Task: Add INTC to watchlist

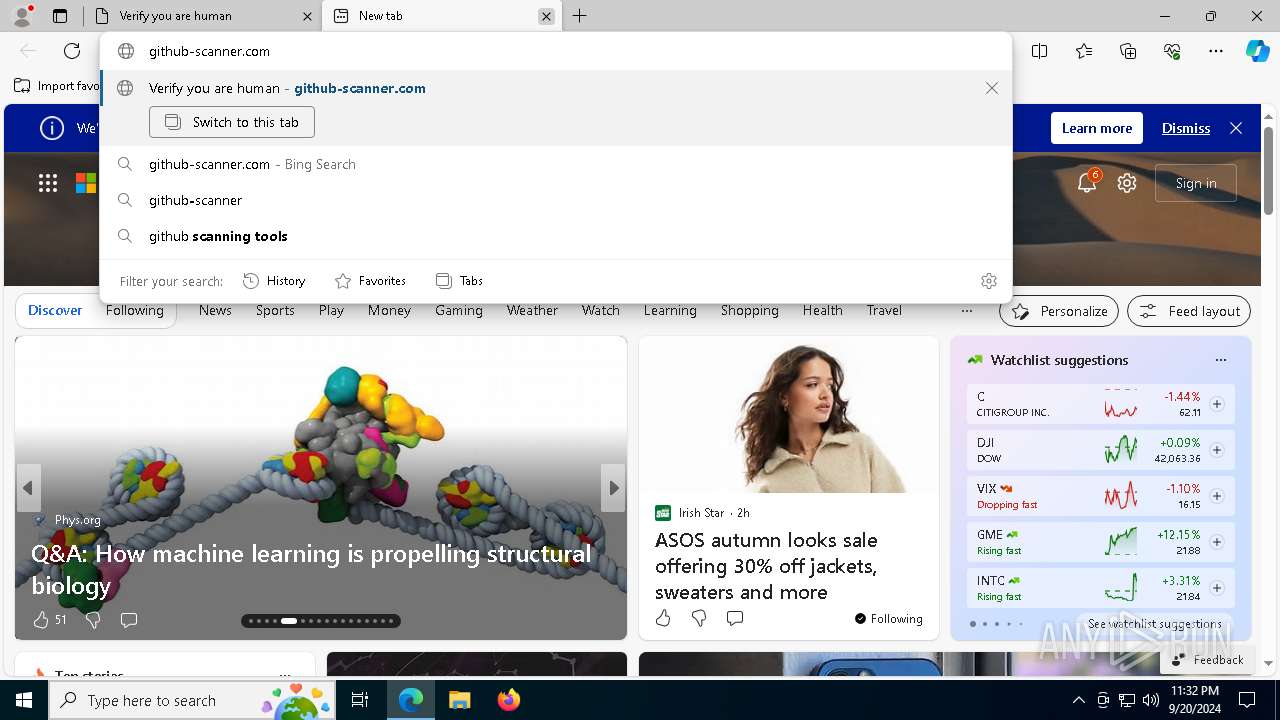Action: point(1217,588)
